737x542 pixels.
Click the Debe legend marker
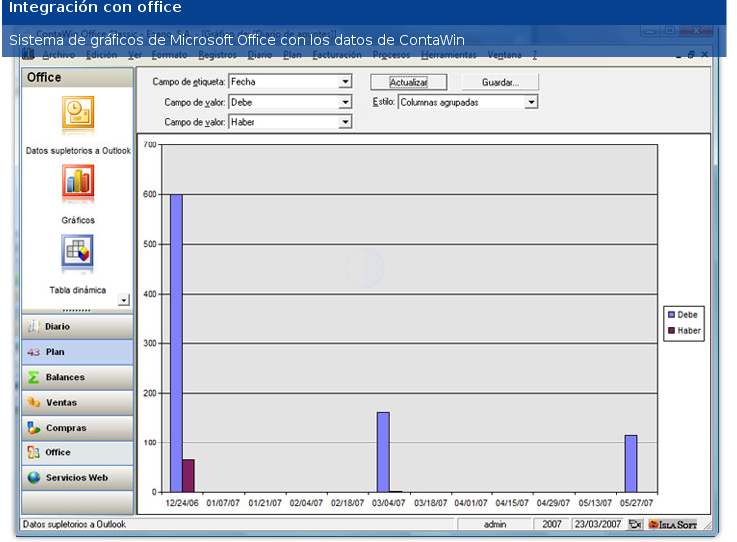pyautogui.click(x=672, y=314)
